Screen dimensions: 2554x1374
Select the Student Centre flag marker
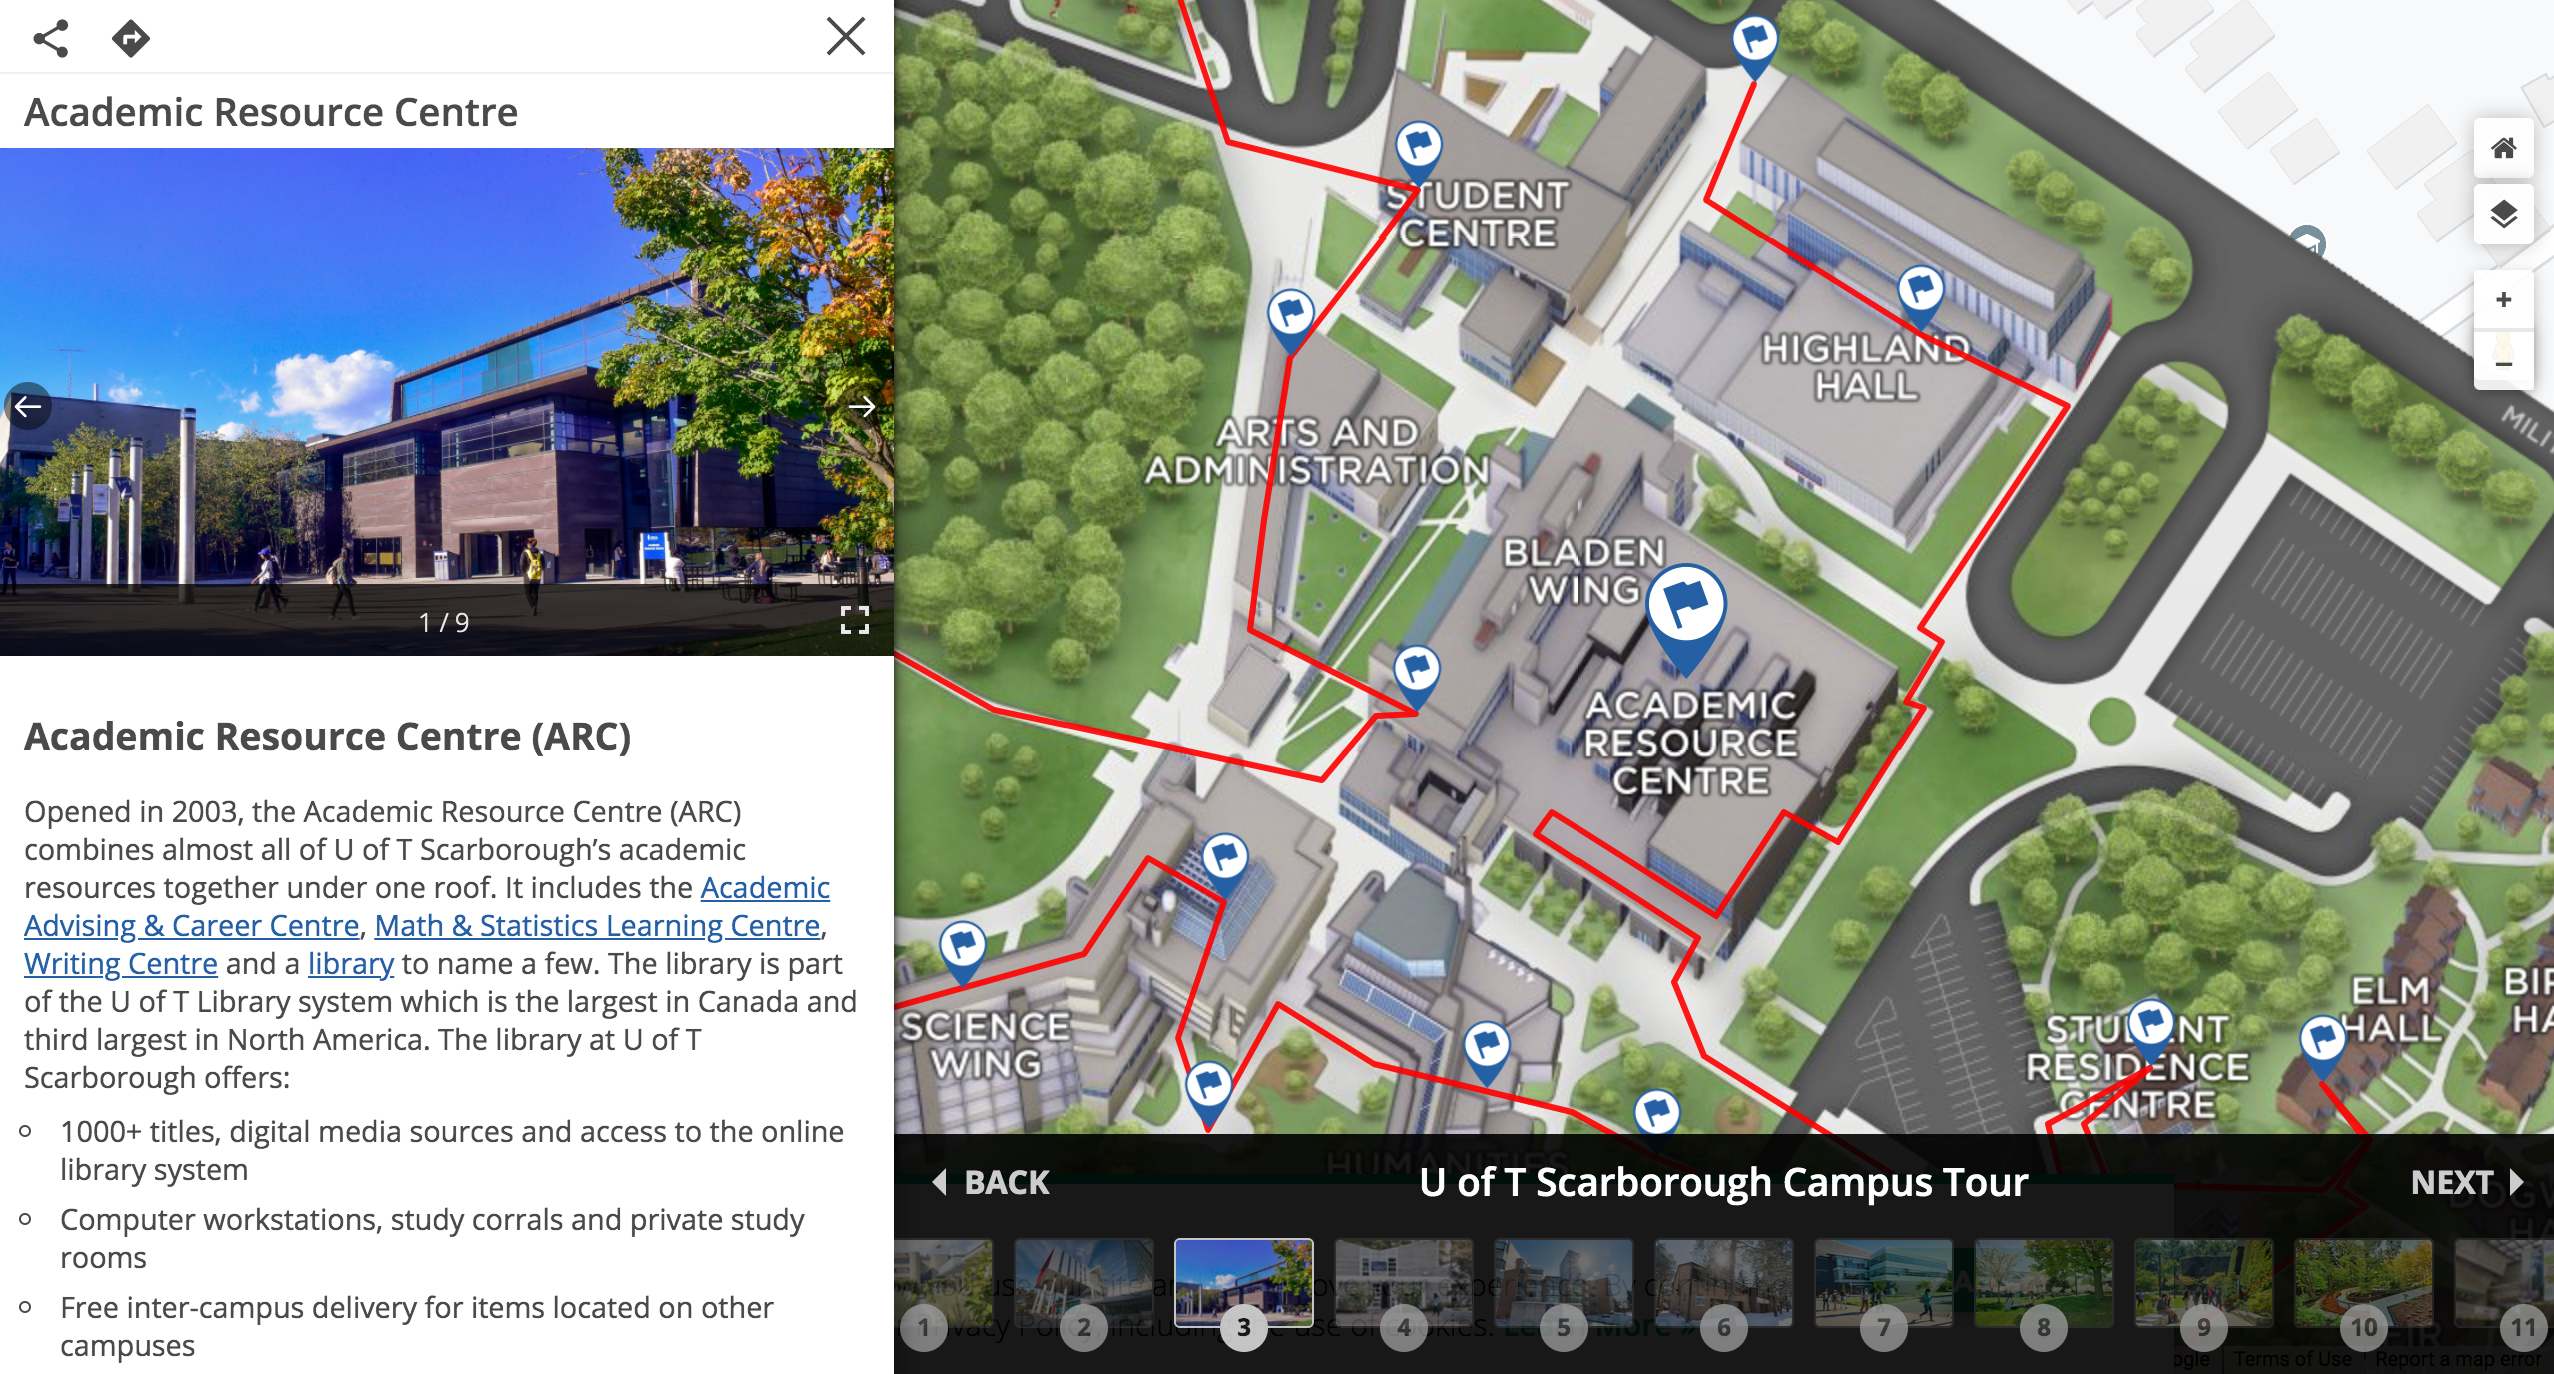pos(1418,153)
